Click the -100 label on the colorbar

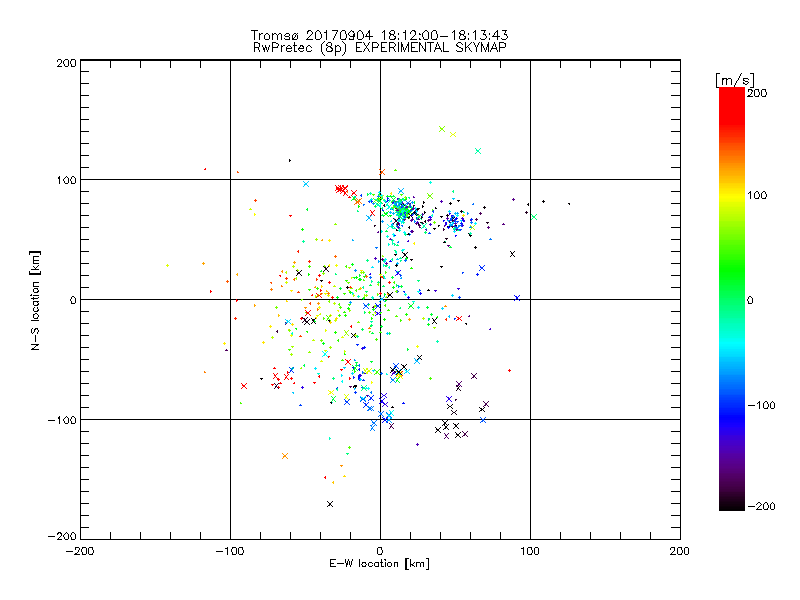(x=761, y=406)
